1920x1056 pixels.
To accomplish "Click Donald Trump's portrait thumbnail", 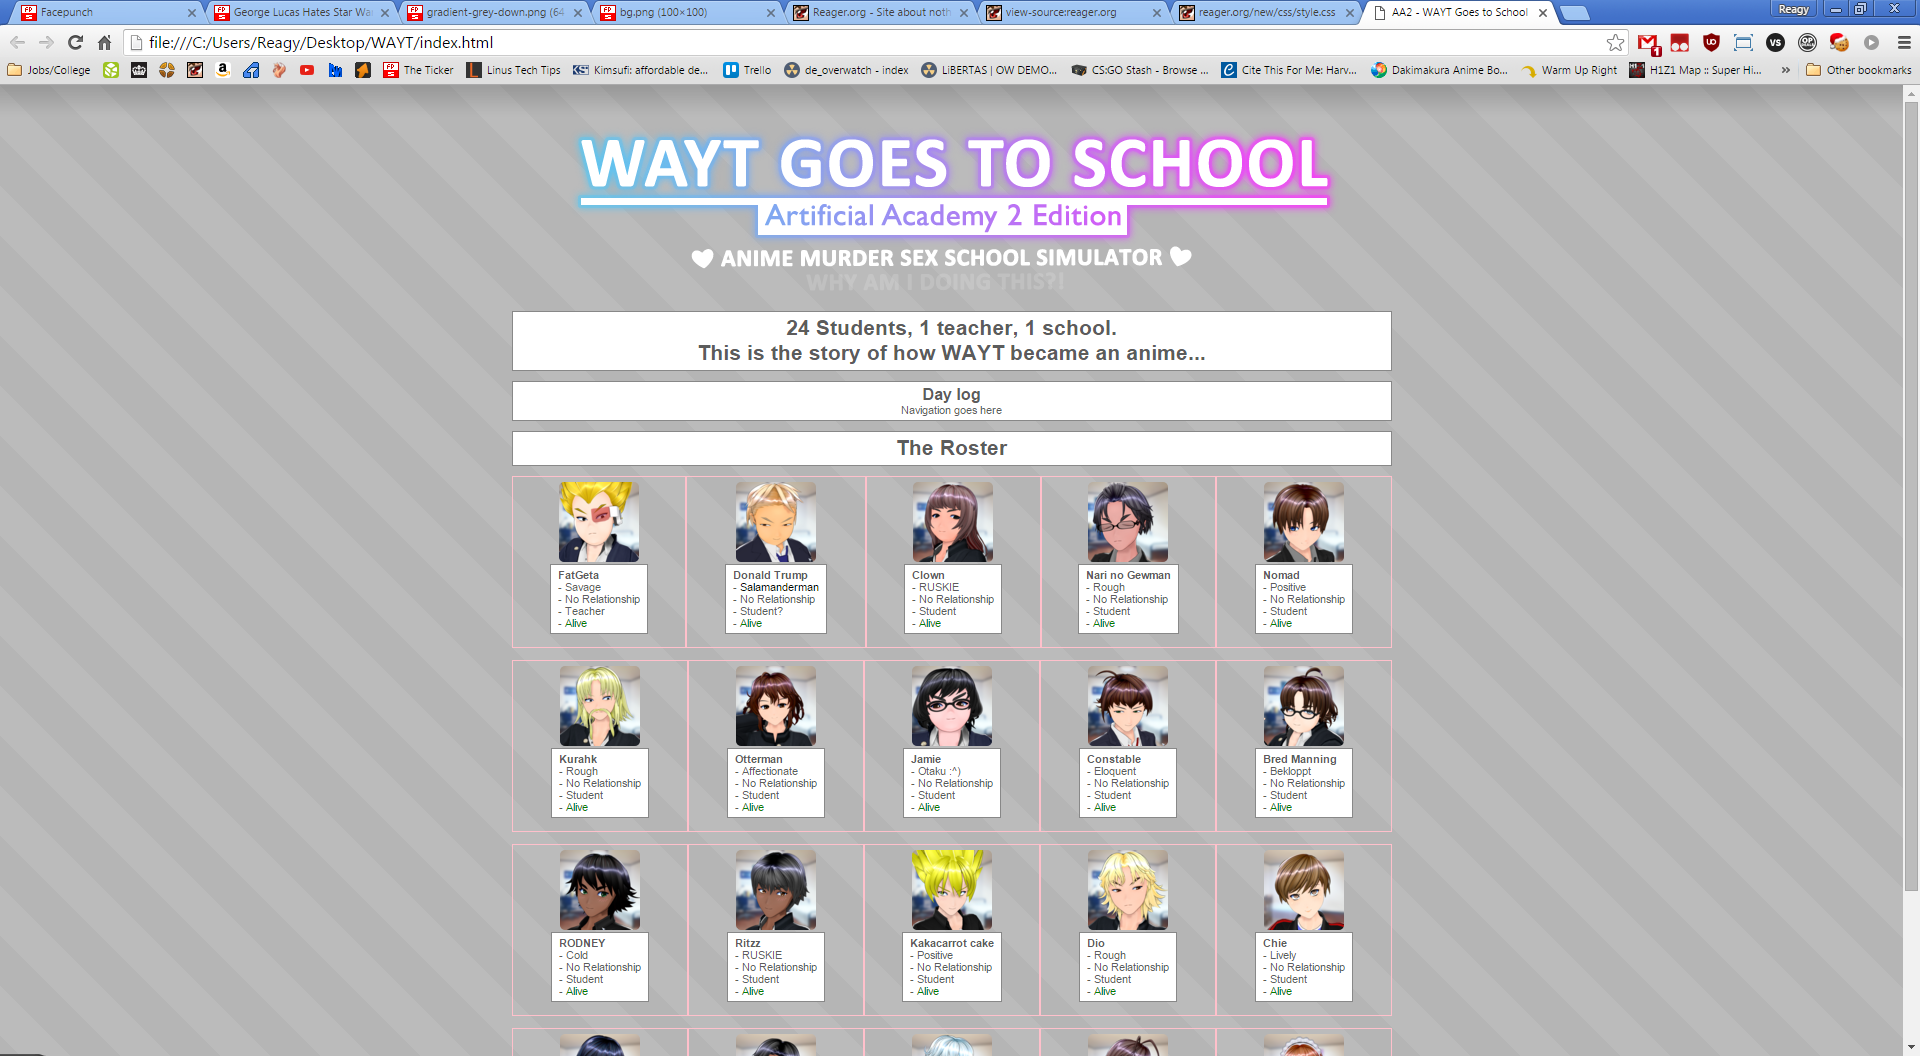I will [776, 522].
